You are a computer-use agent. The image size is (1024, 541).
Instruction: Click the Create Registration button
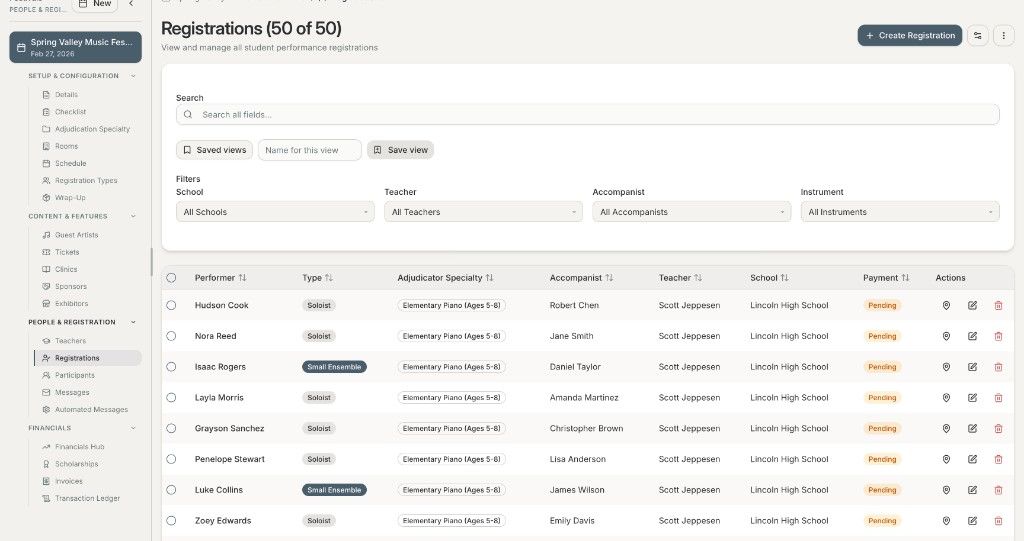pos(909,36)
